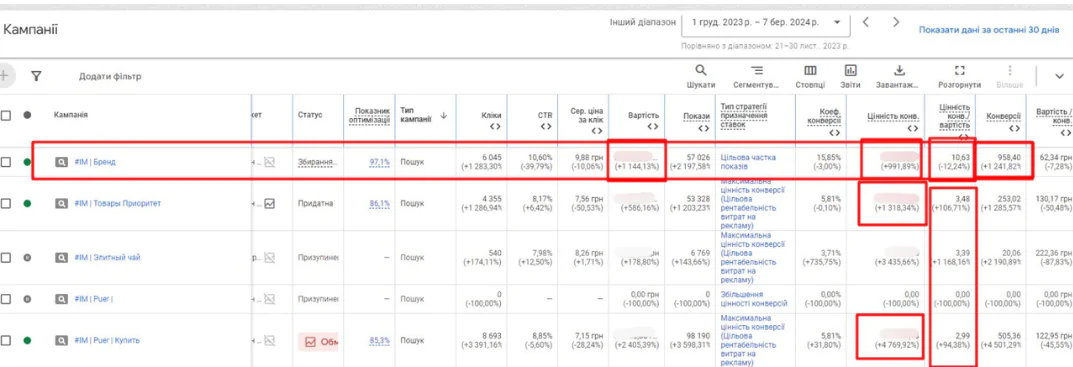Expand comparison arrows under Конверсії column

click(1014, 128)
